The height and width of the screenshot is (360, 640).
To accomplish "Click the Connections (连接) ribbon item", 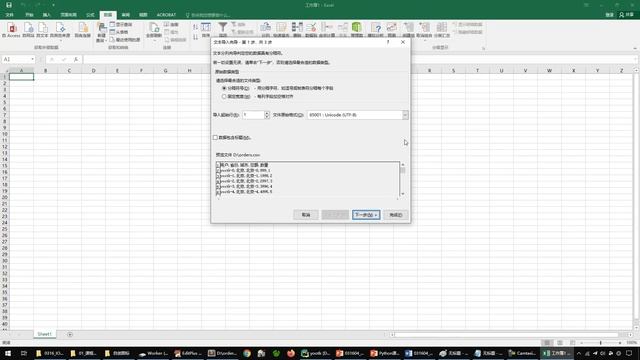I will coord(171,24).
